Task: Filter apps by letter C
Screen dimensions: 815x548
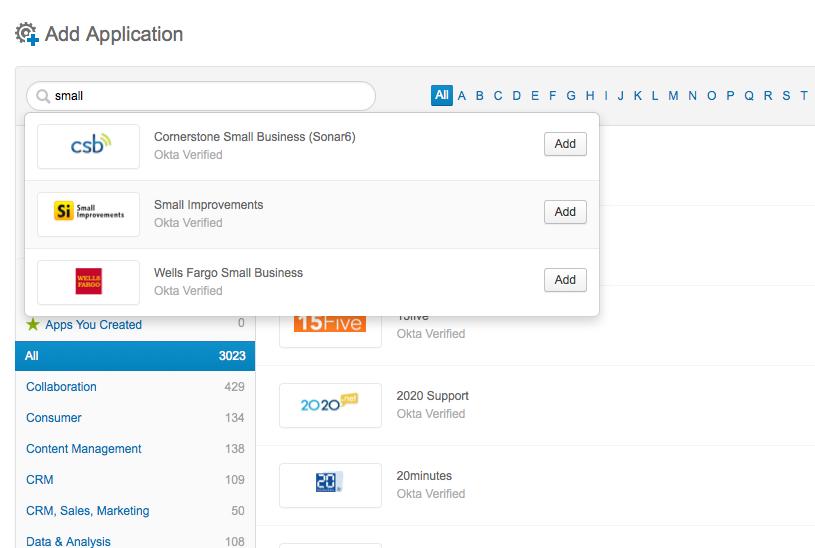Action: (x=498, y=96)
